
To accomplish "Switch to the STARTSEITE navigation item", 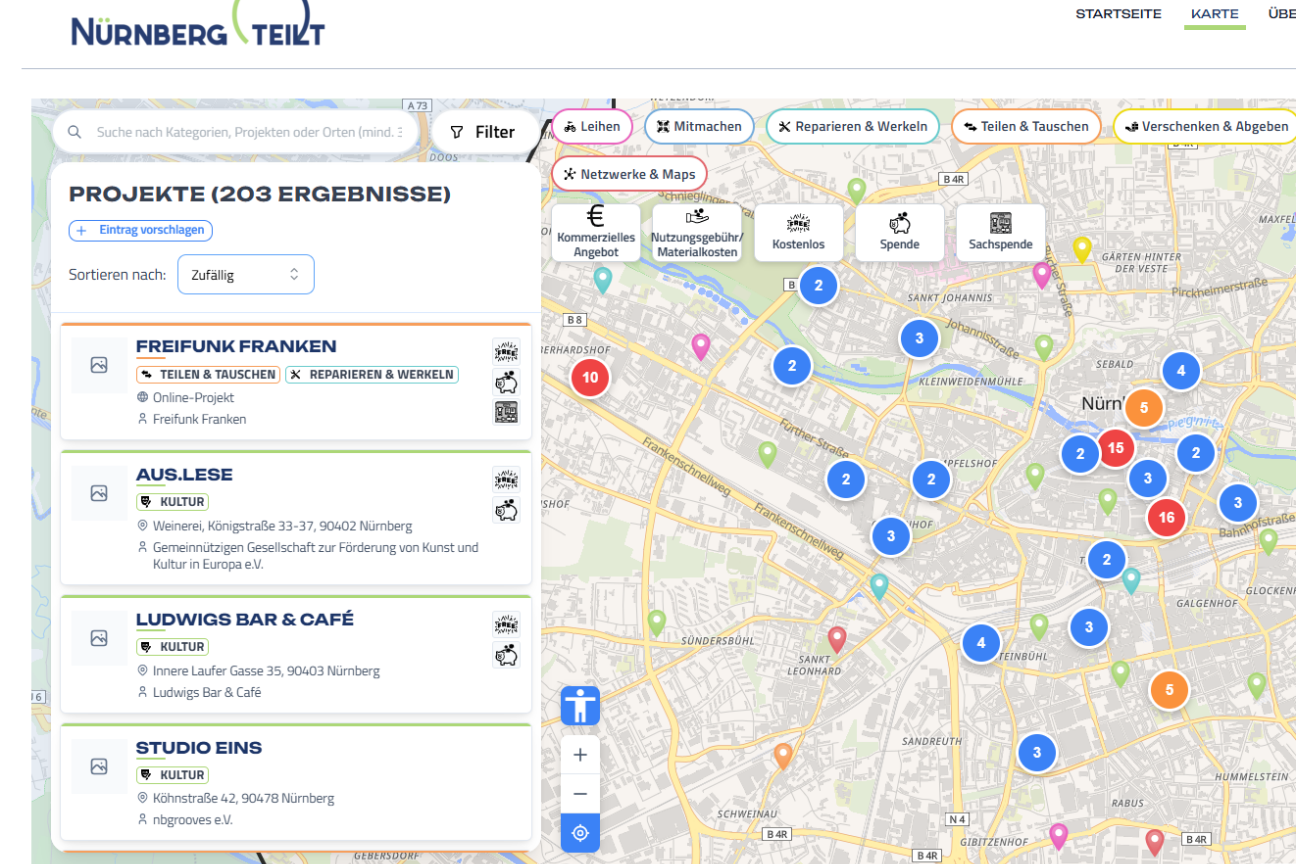I will pos(1118,14).
